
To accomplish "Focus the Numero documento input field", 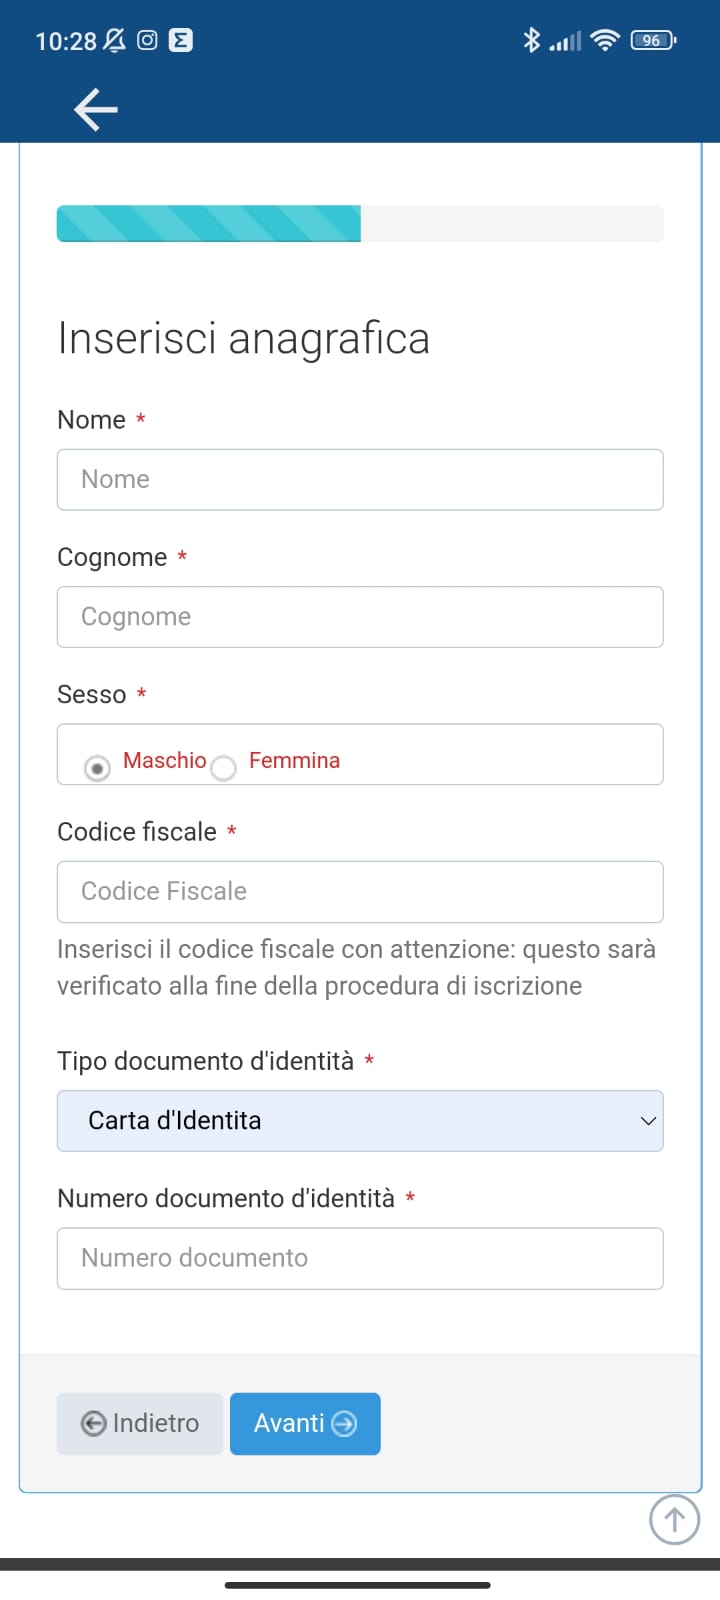I will pyautogui.click(x=360, y=1259).
